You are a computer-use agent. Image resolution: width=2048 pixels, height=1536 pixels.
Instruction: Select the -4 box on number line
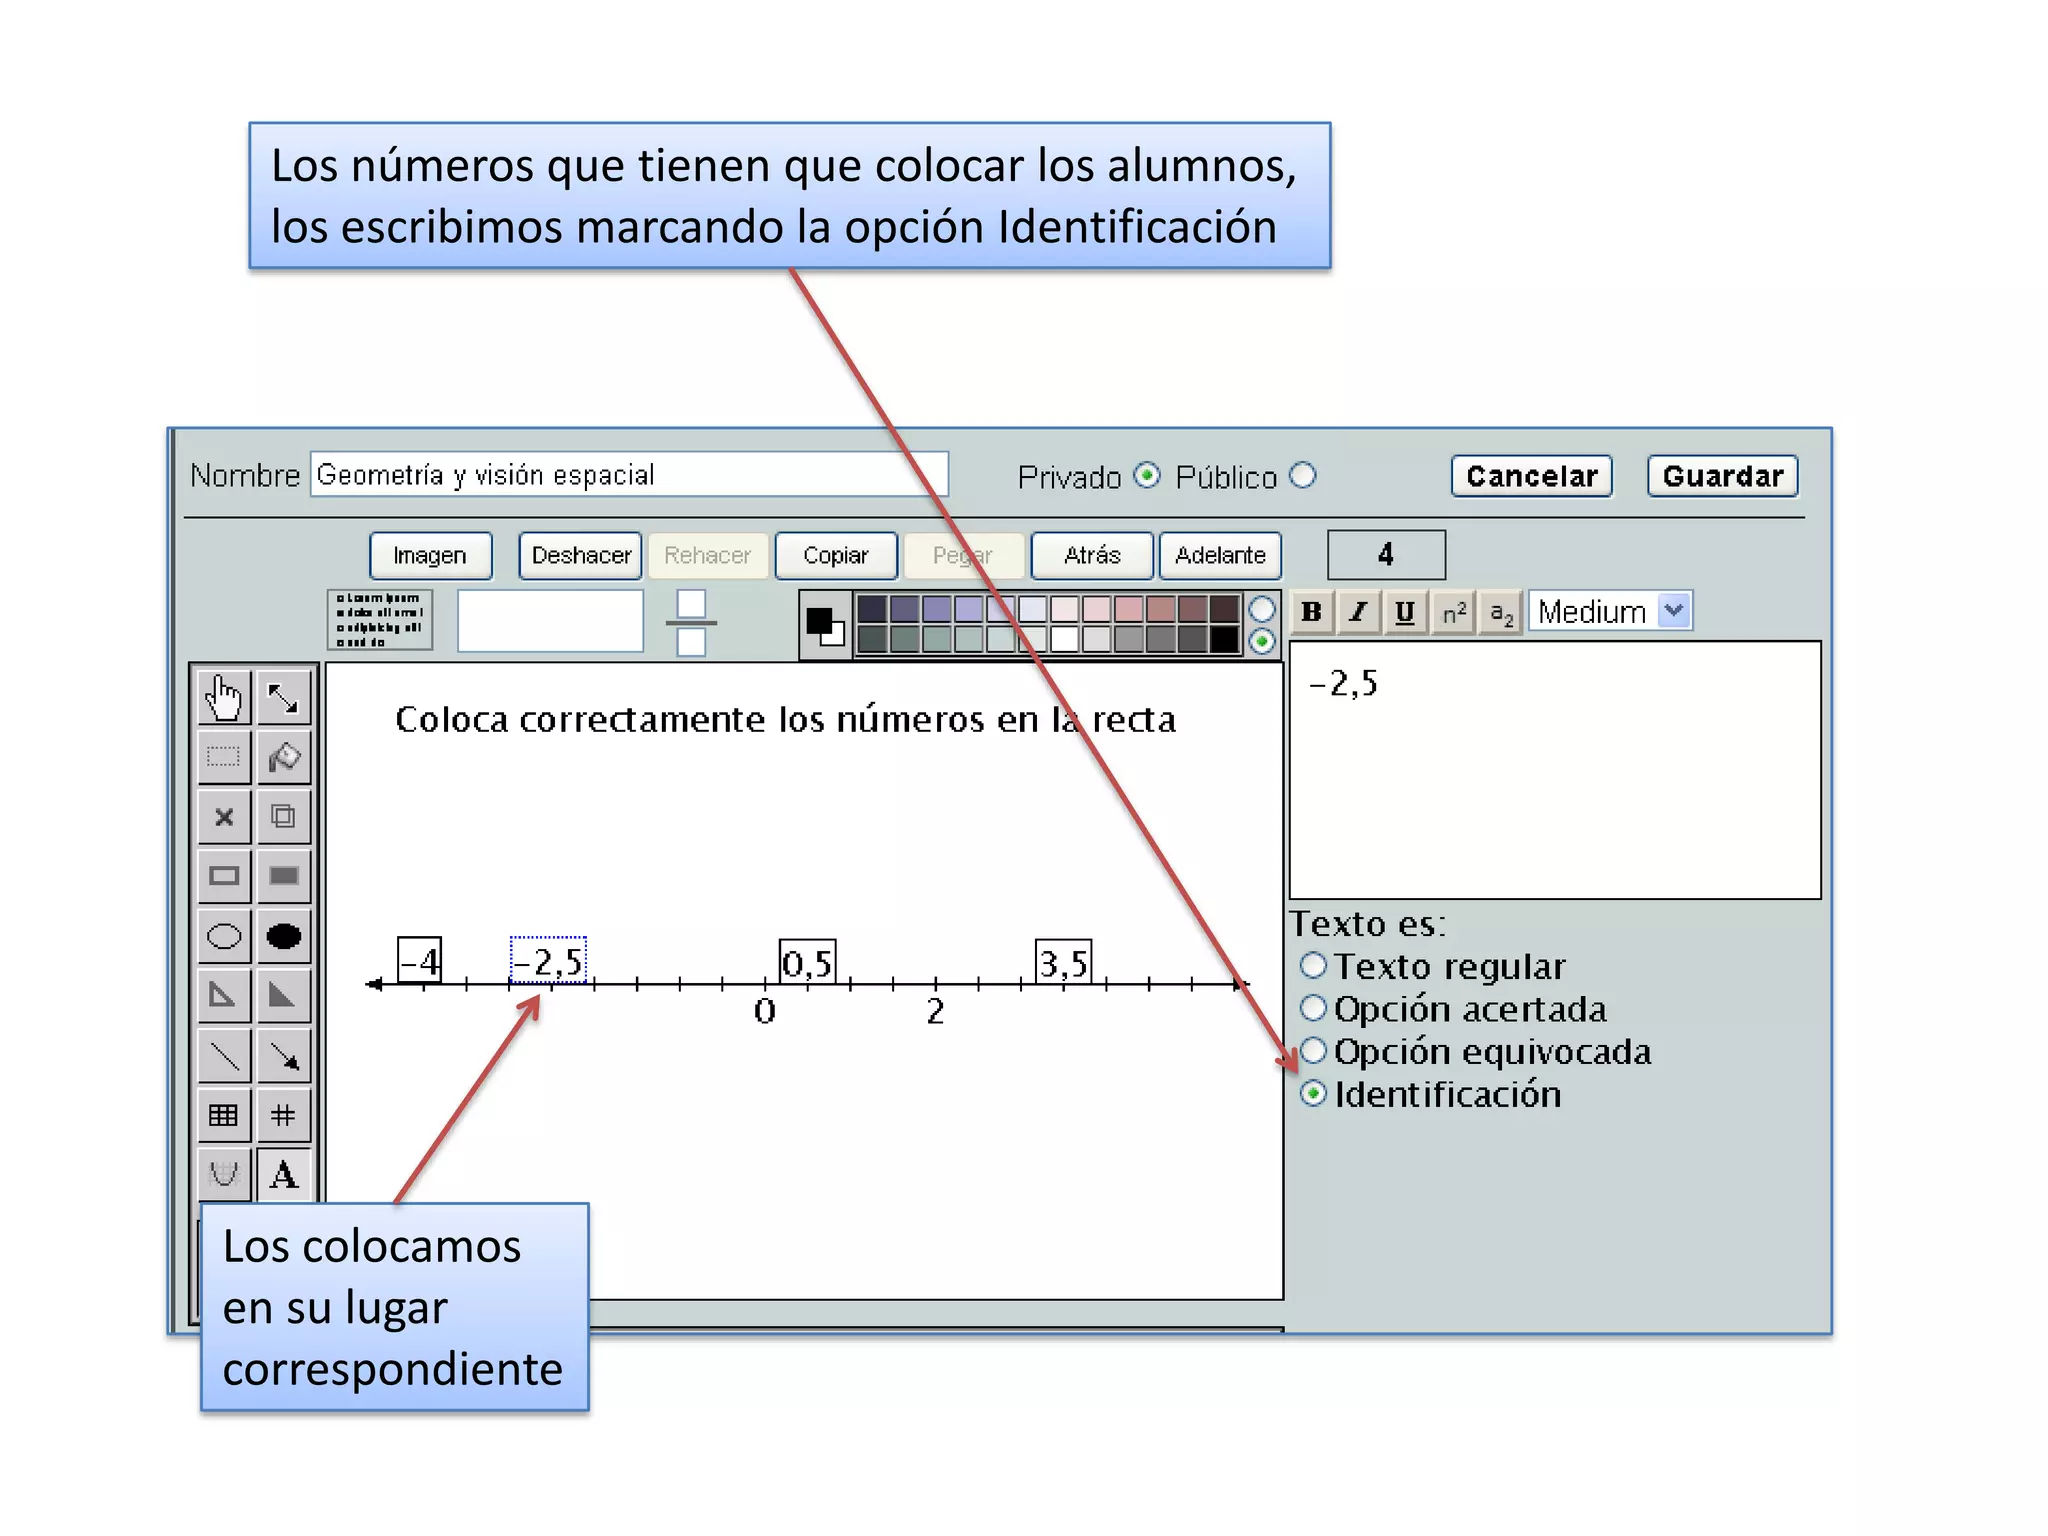pos(420,961)
